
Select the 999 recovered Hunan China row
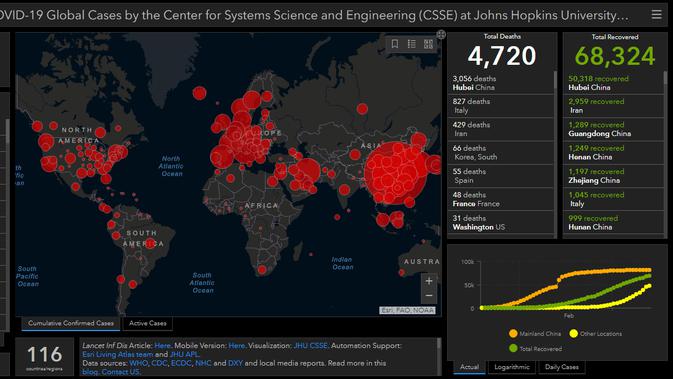point(614,223)
